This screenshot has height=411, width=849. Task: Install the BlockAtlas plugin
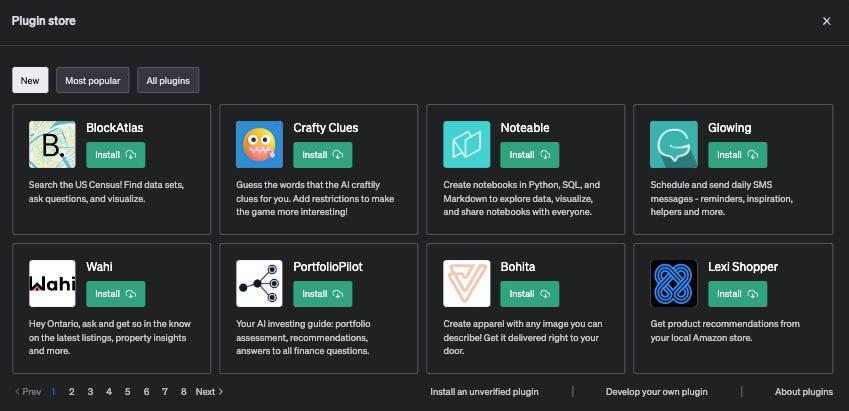(116, 155)
